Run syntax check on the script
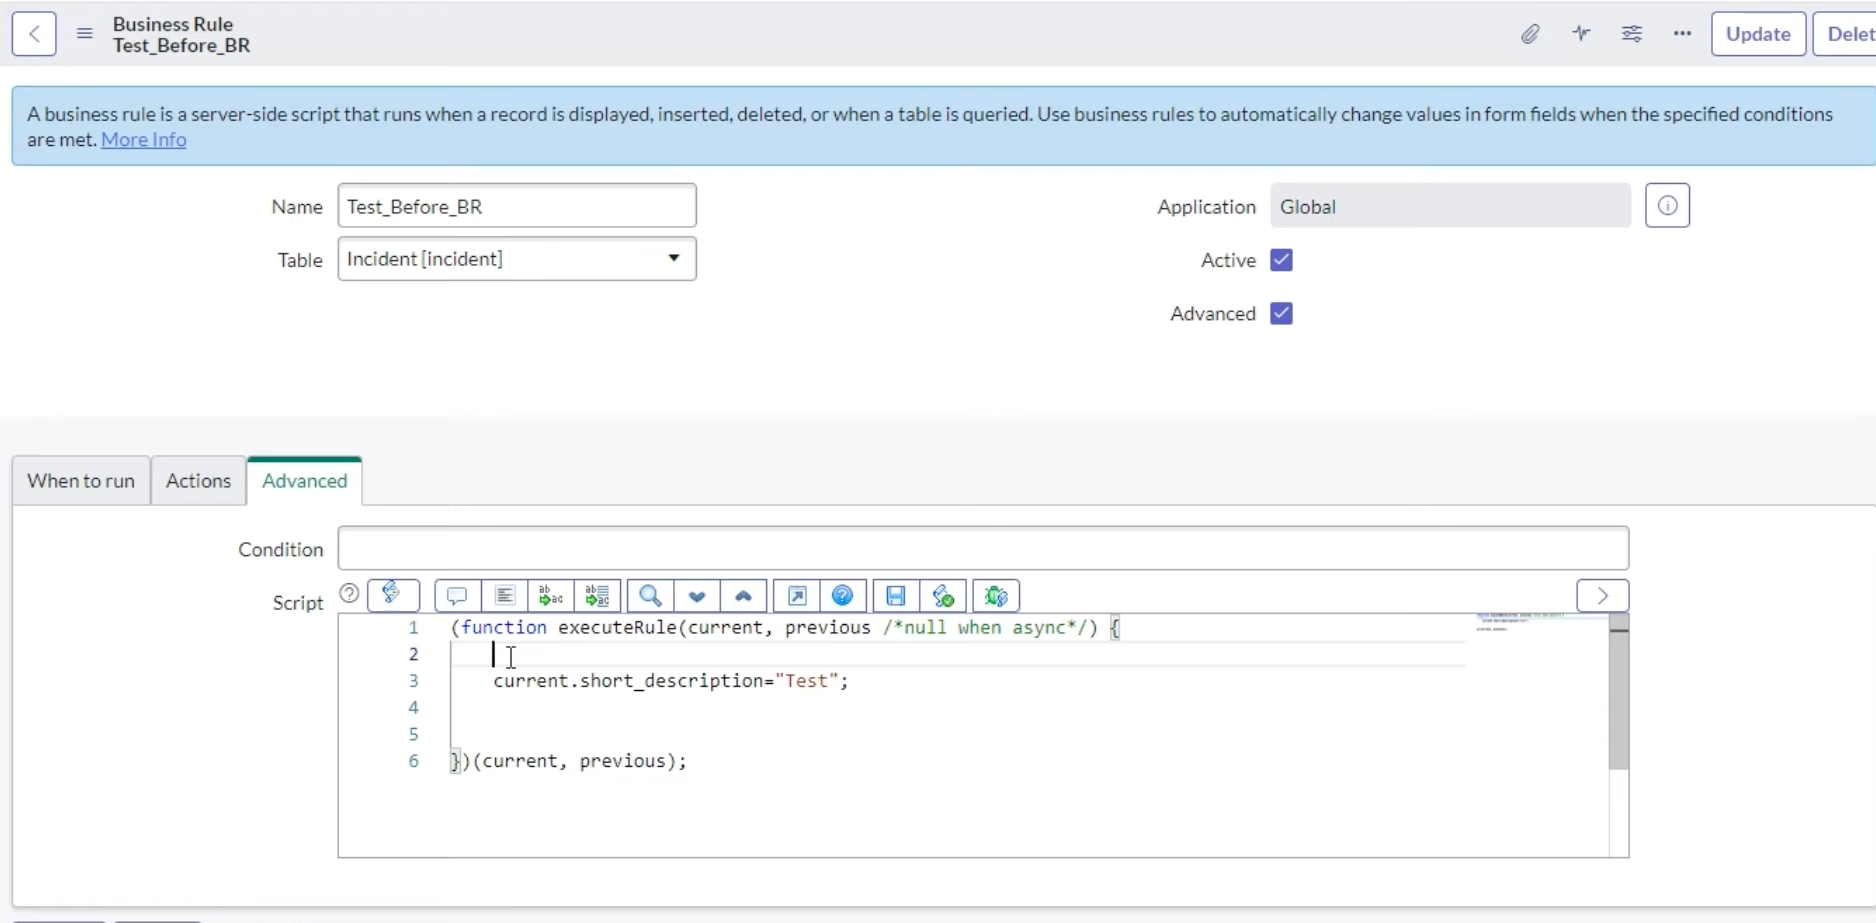Viewport: 1876px width, 923px height. [942, 595]
